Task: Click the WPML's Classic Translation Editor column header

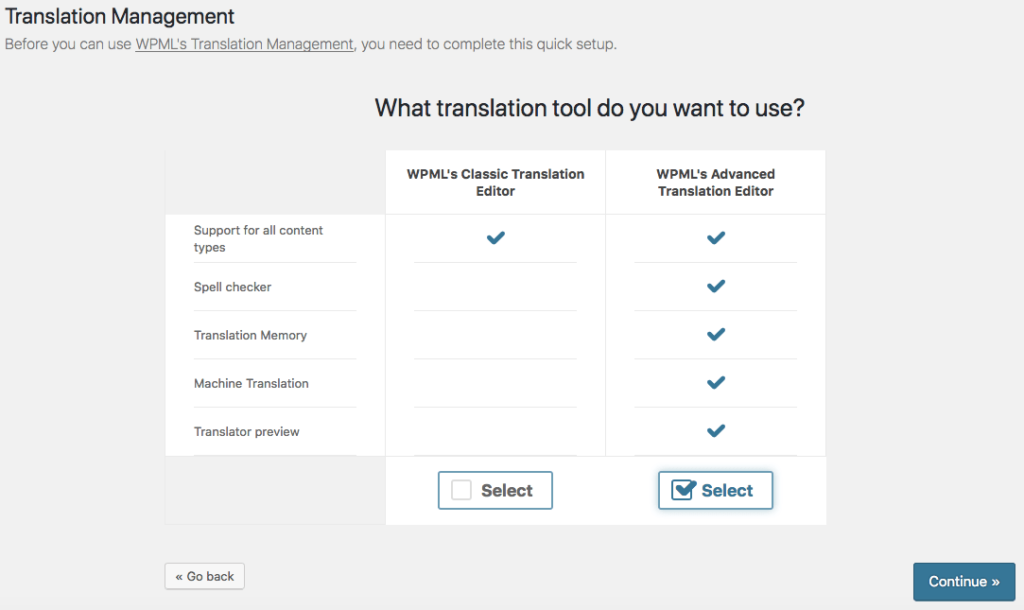Action: coord(495,182)
